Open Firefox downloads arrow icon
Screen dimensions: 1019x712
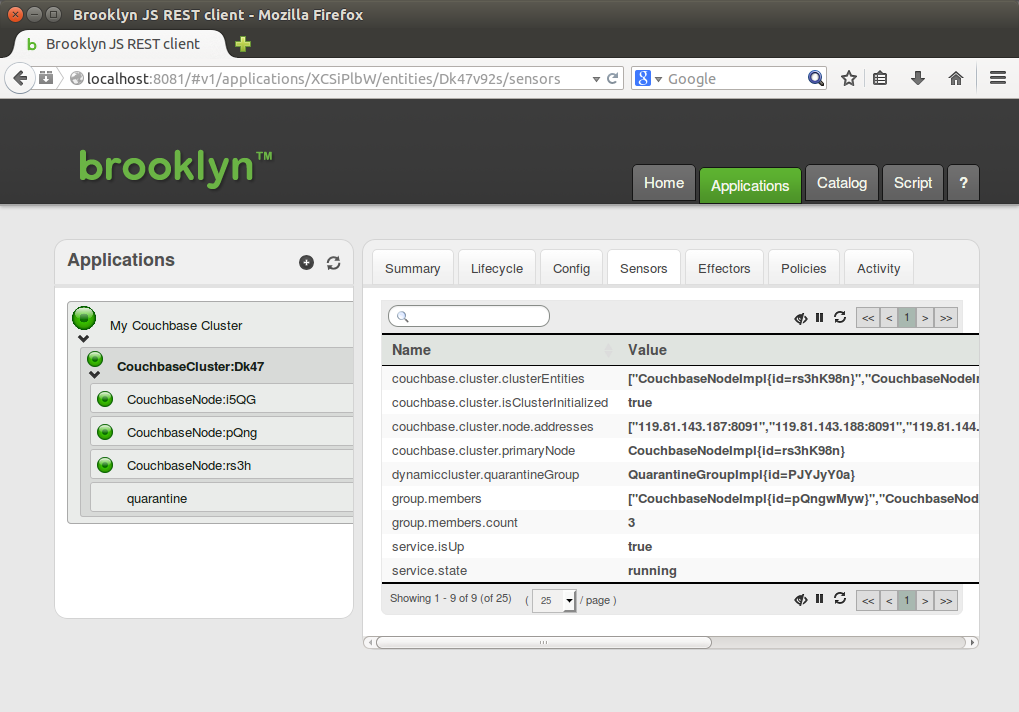pyautogui.click(x=918, y=79)
